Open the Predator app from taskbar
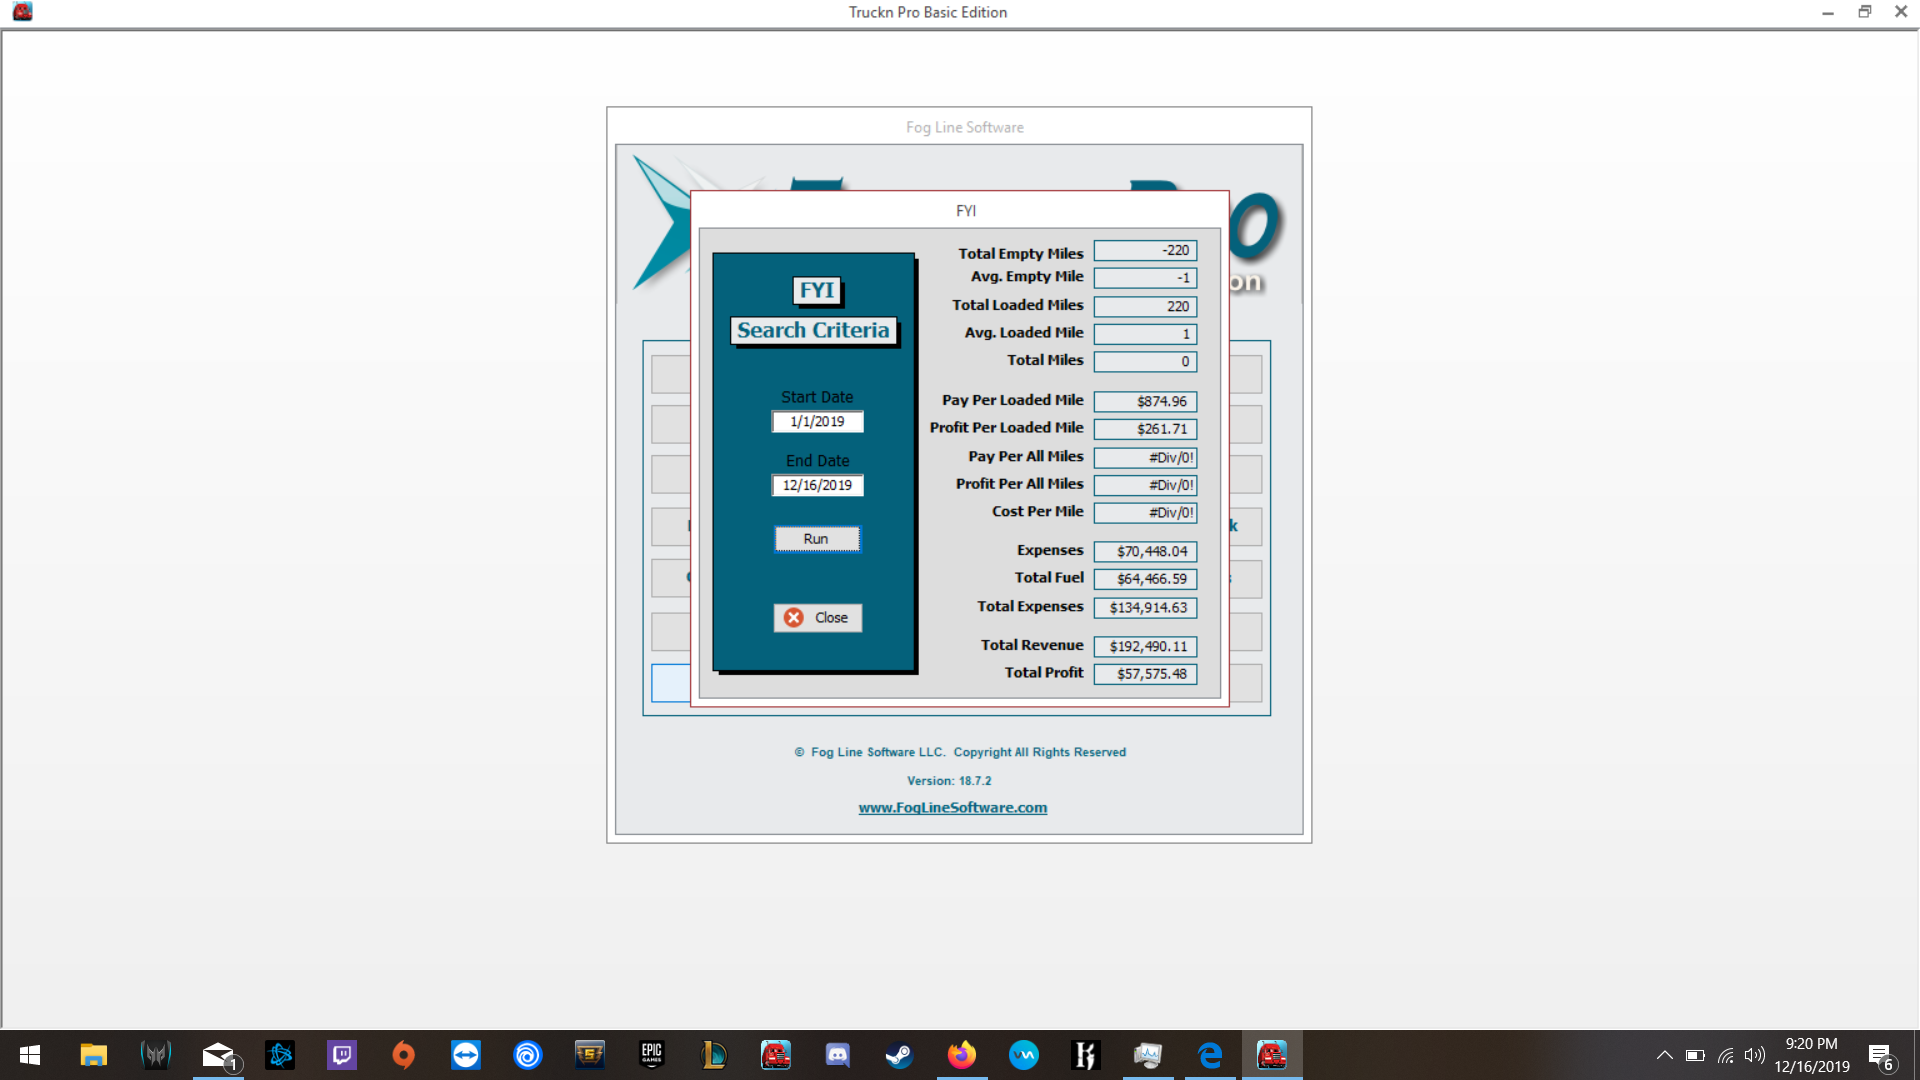 coord(156,1055)
